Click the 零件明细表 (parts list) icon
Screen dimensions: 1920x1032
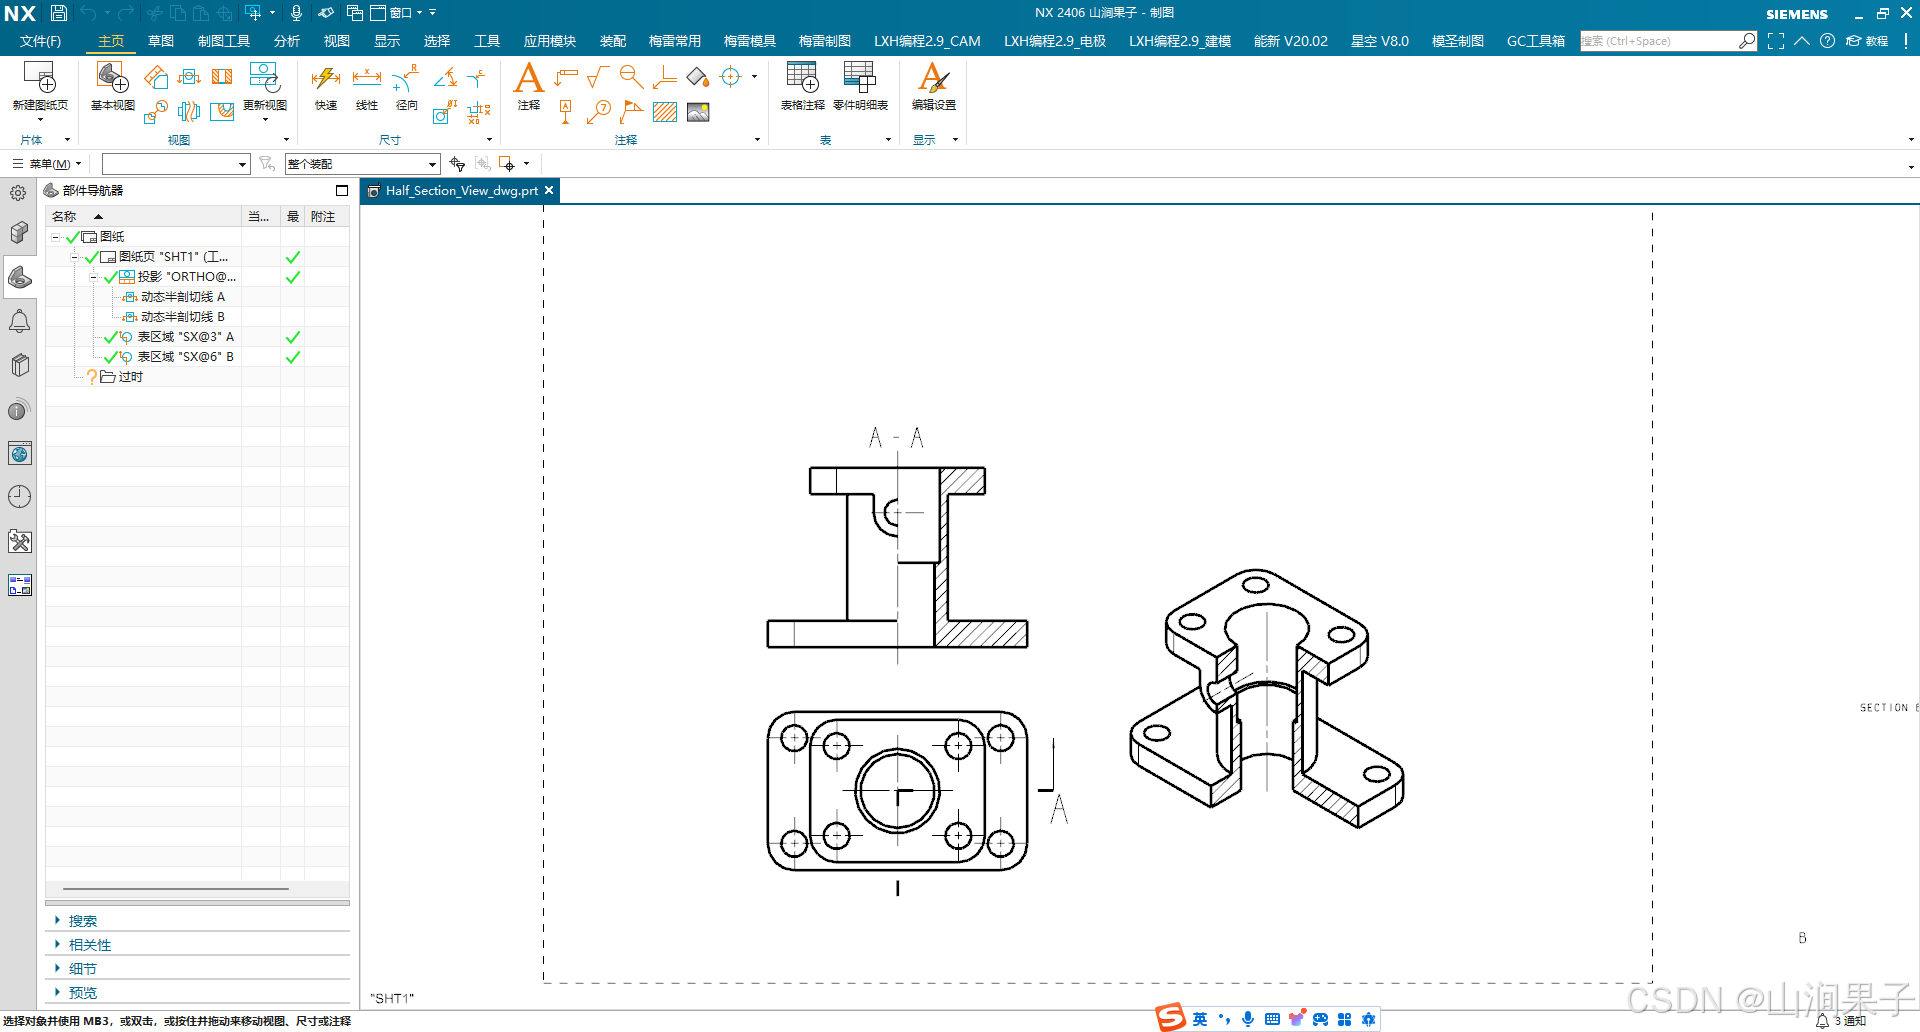(860, 78)
